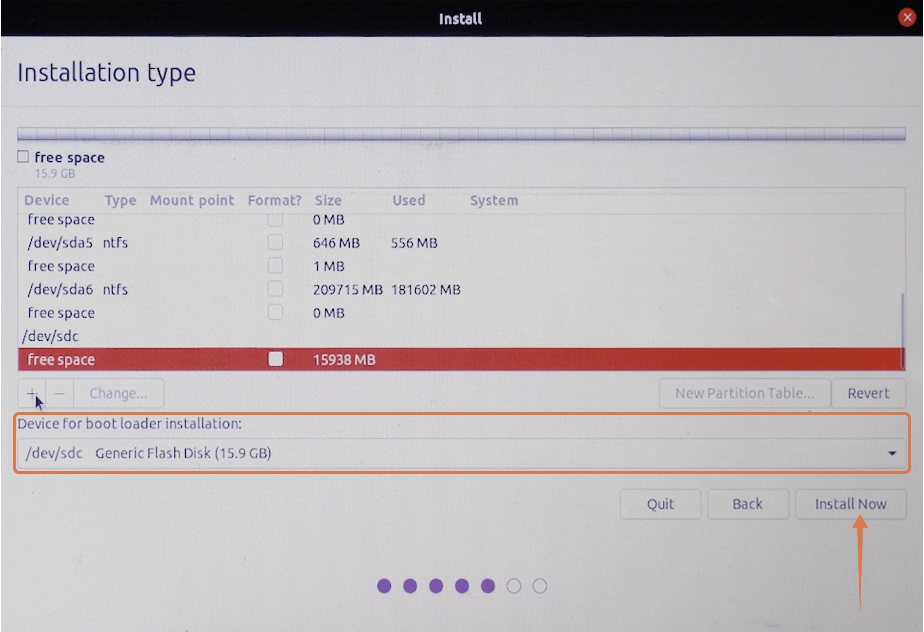This screenshot has height=632, width=924.
Task: Click the Device column header
Action: (x=47, y=200)
